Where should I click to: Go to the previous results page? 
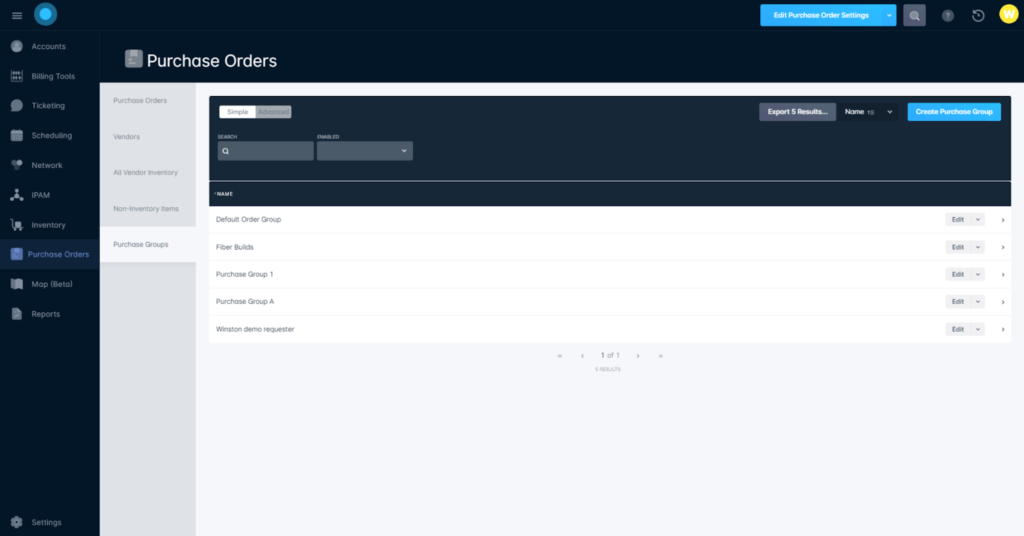coord(582,356)
